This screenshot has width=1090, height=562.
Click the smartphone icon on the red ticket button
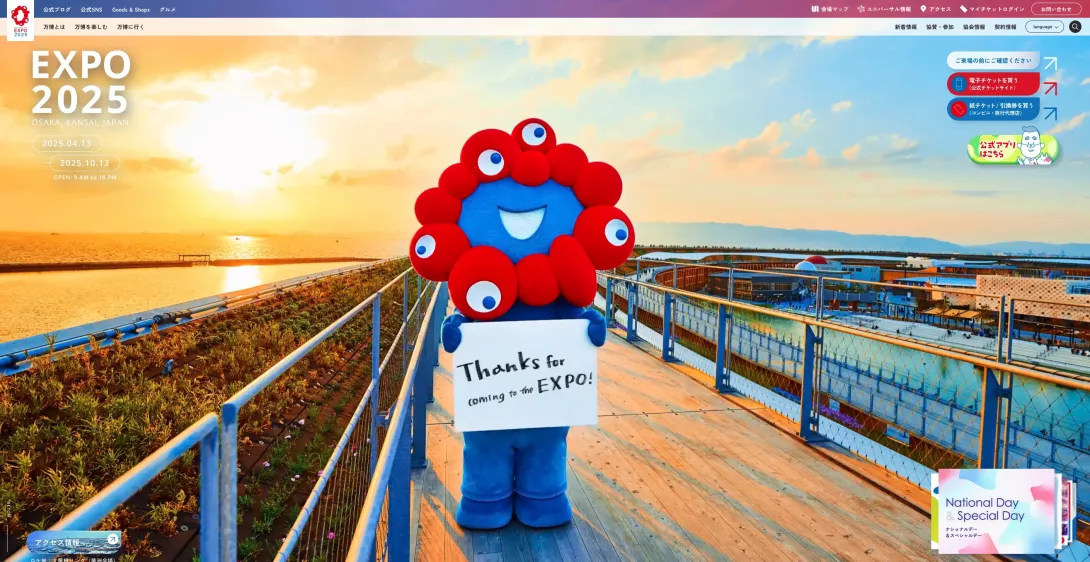[958, 84]
